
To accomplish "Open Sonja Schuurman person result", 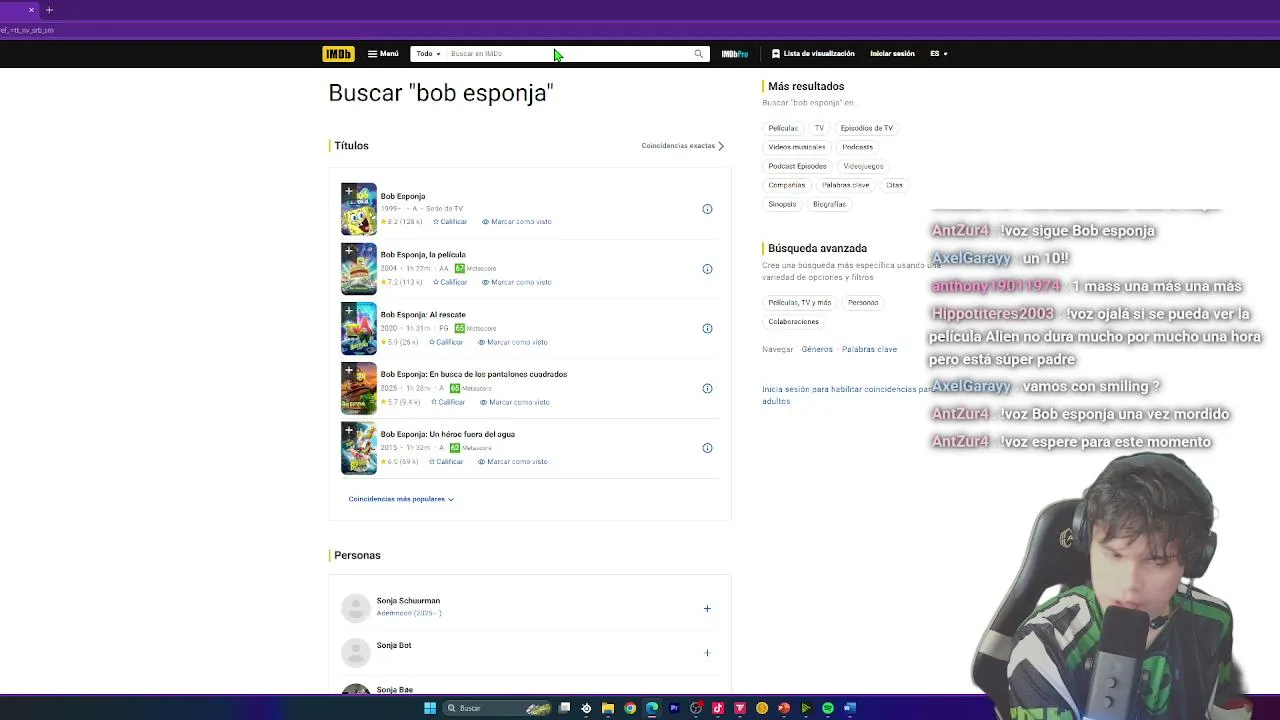I will [x=408, y=601].
